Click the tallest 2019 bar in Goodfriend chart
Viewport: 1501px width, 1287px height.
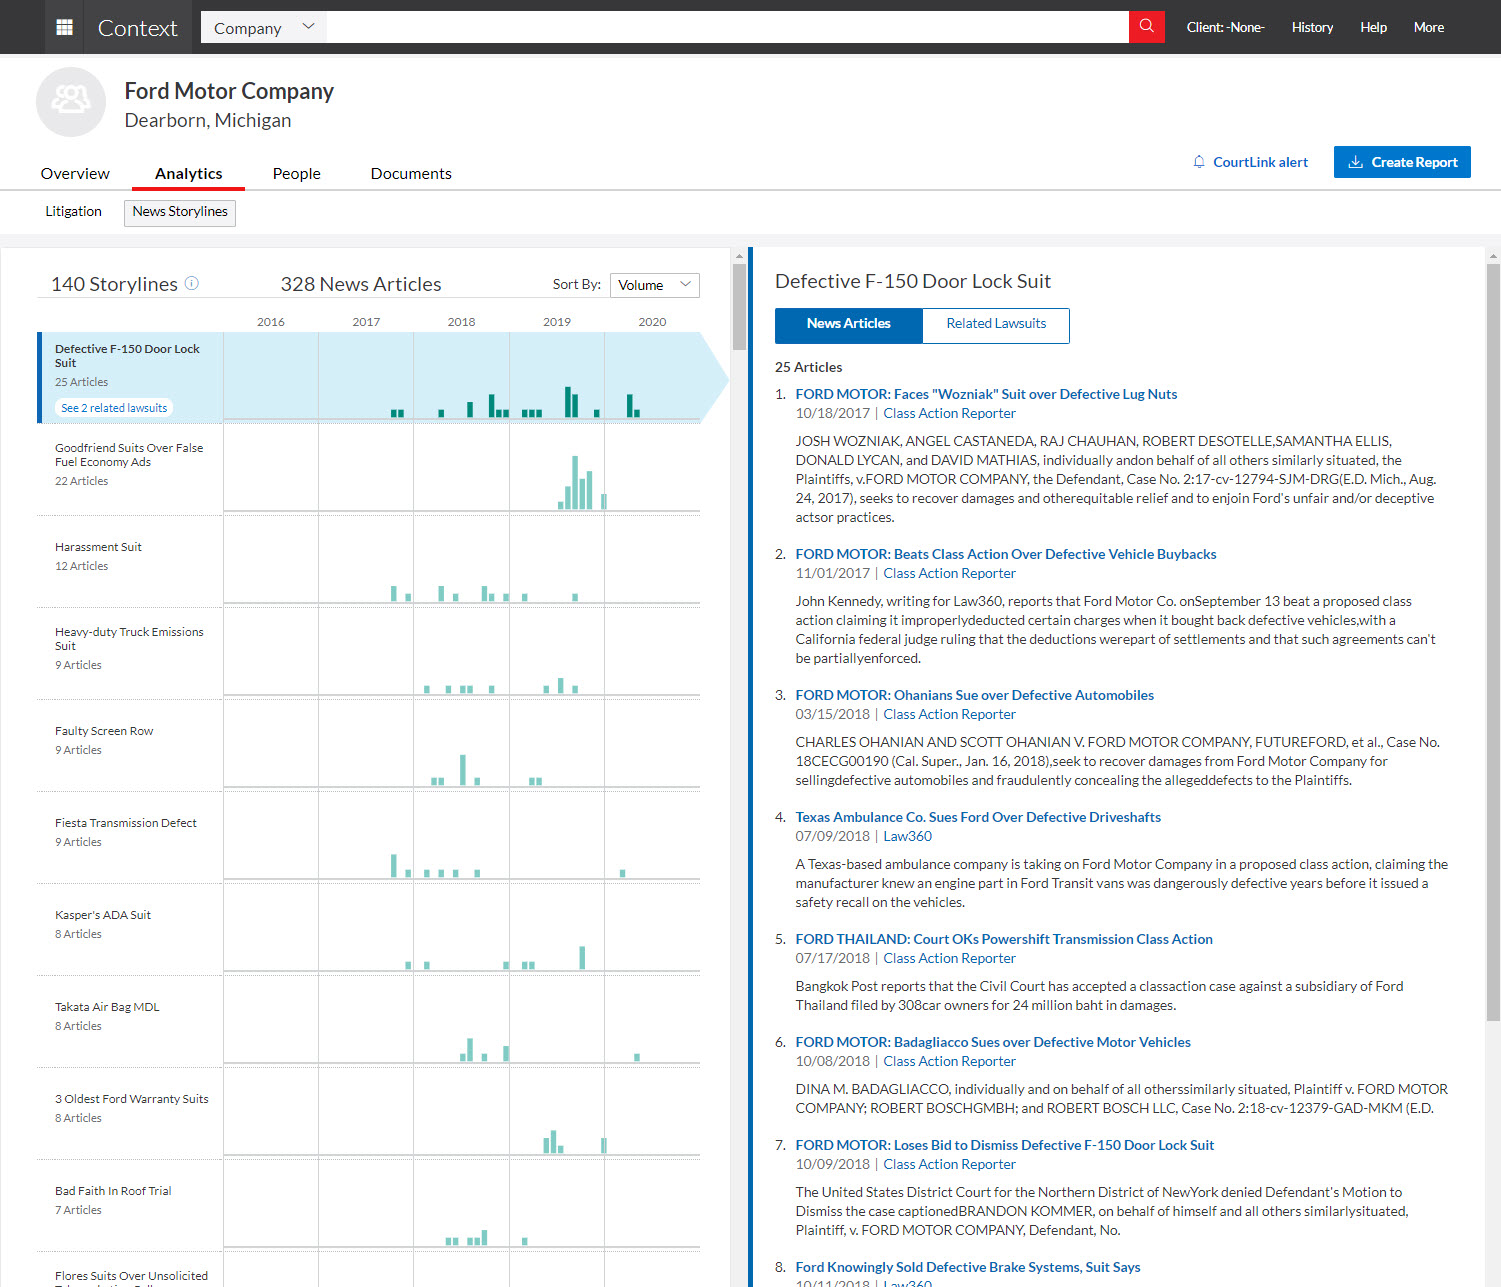[x=575, y=482]
